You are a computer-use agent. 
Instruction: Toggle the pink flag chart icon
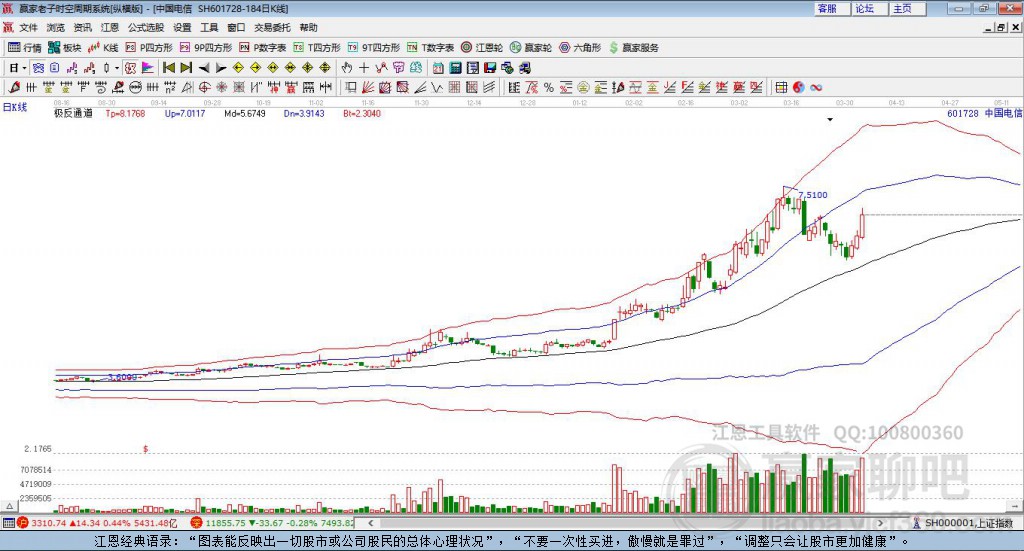click(148, 68)
